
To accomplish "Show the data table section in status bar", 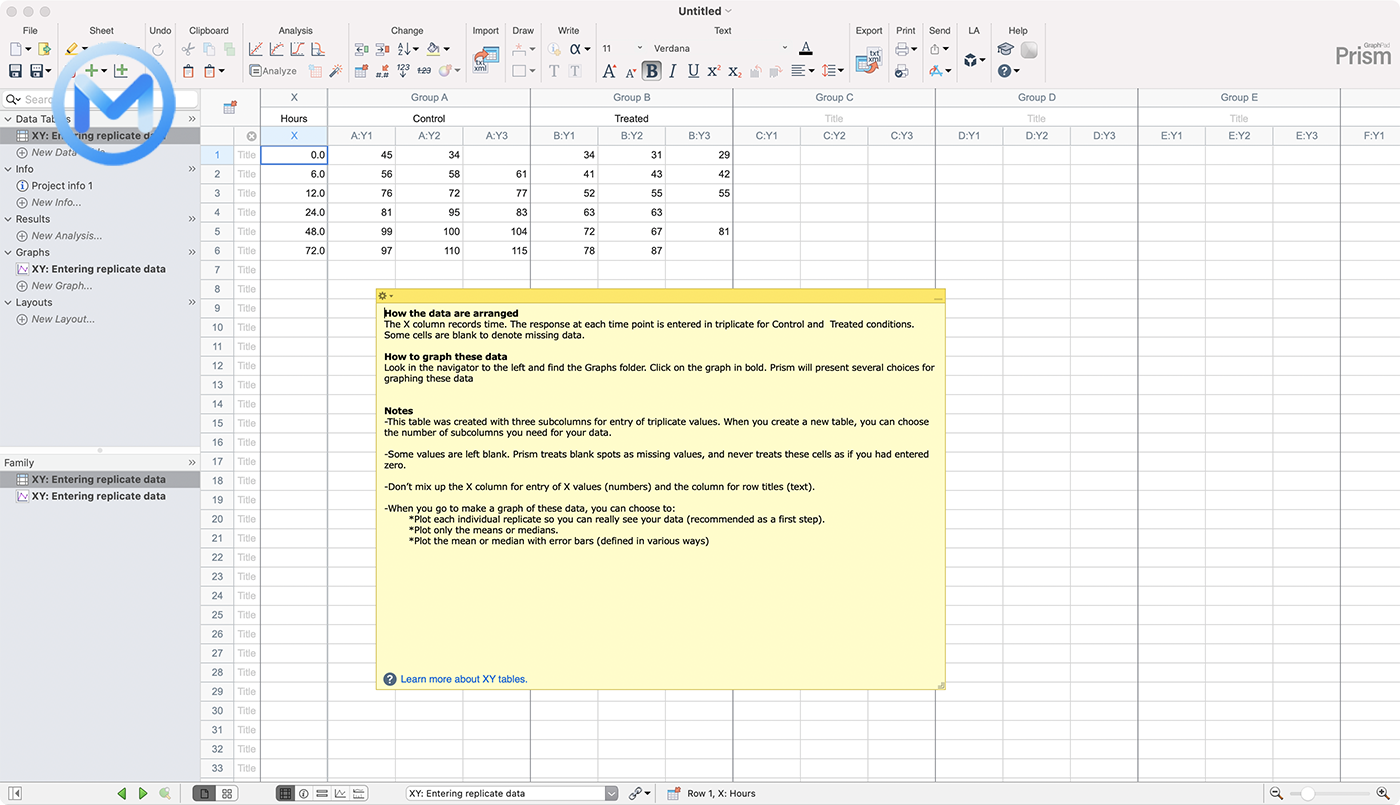I will tap(285, 793).
